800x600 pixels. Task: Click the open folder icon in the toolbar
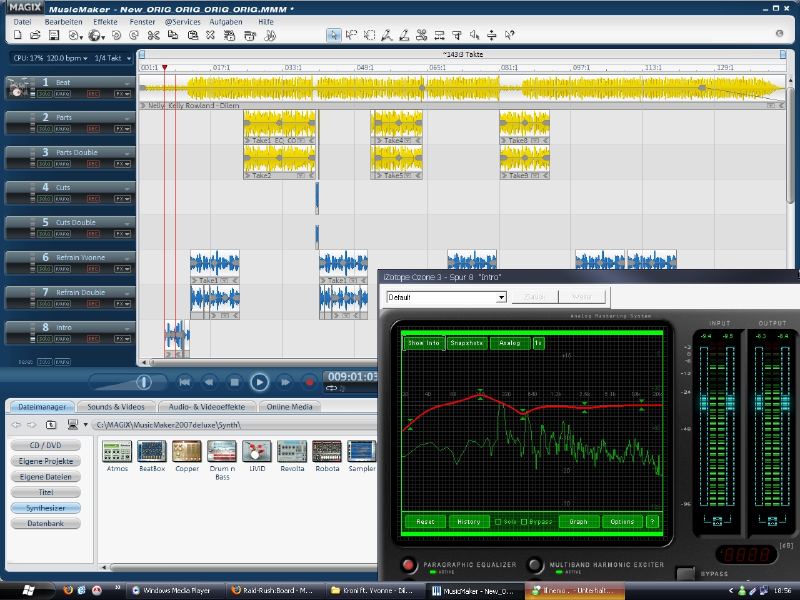pyautogui.click(x=35, y=35)
